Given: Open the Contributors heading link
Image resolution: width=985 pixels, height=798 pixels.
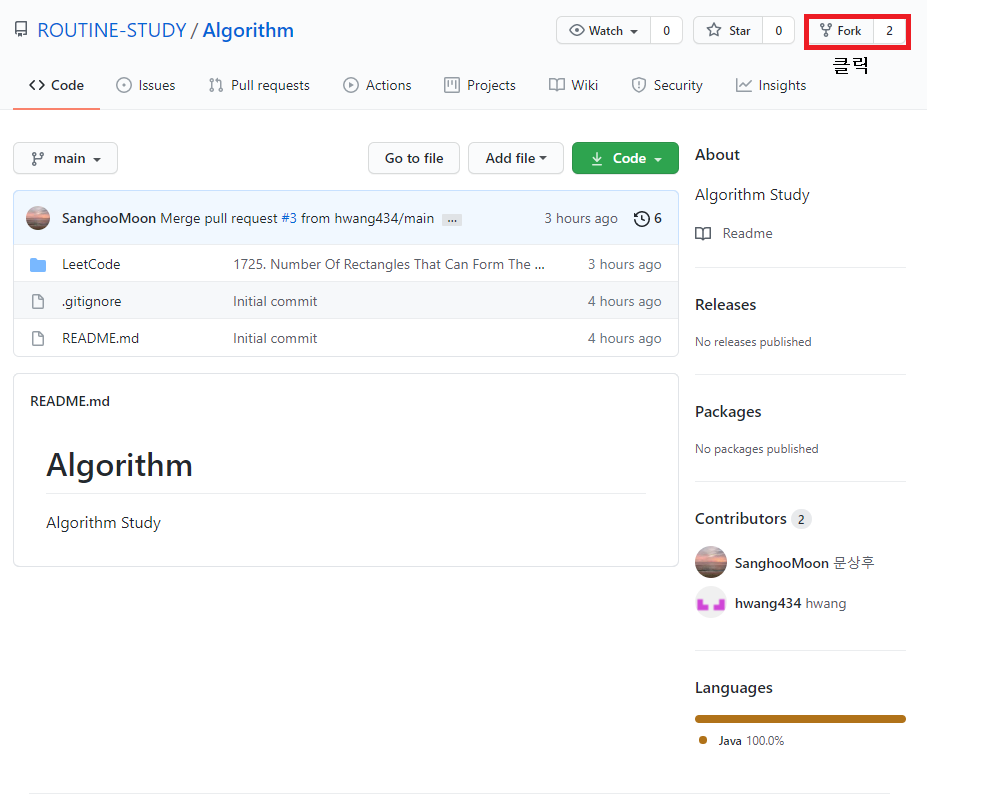Looking at the screenshot, I should point(741,519).
